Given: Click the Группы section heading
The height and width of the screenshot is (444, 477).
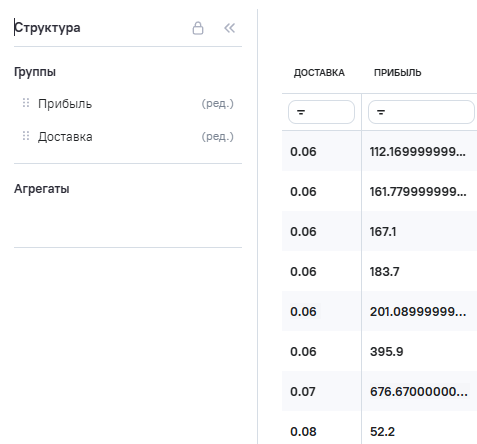Looking at the screenshot, I should click(35, 72).
